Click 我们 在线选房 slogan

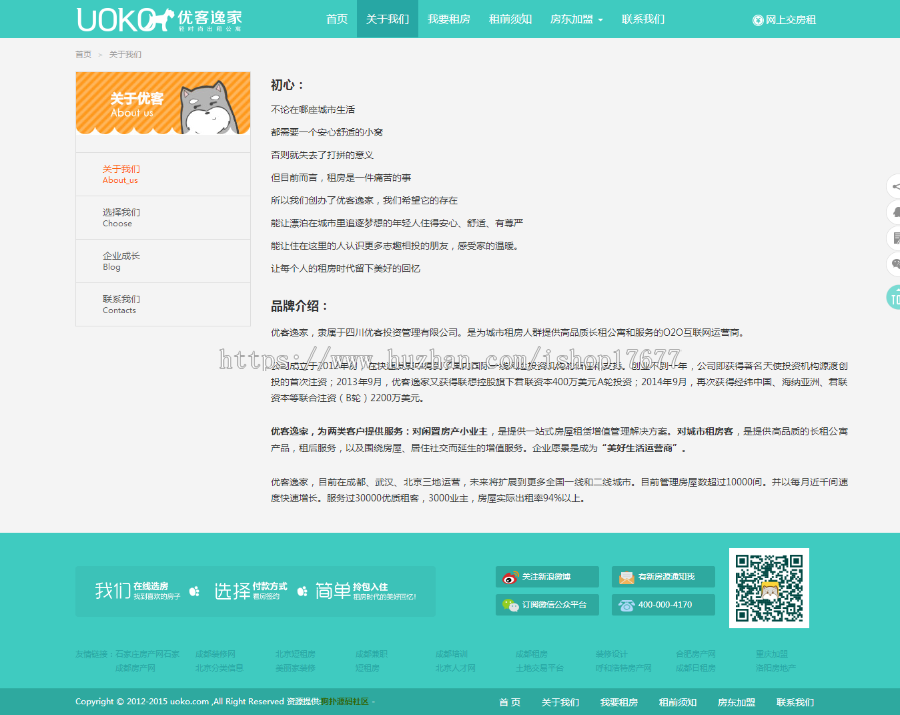(x=138, y=591)
